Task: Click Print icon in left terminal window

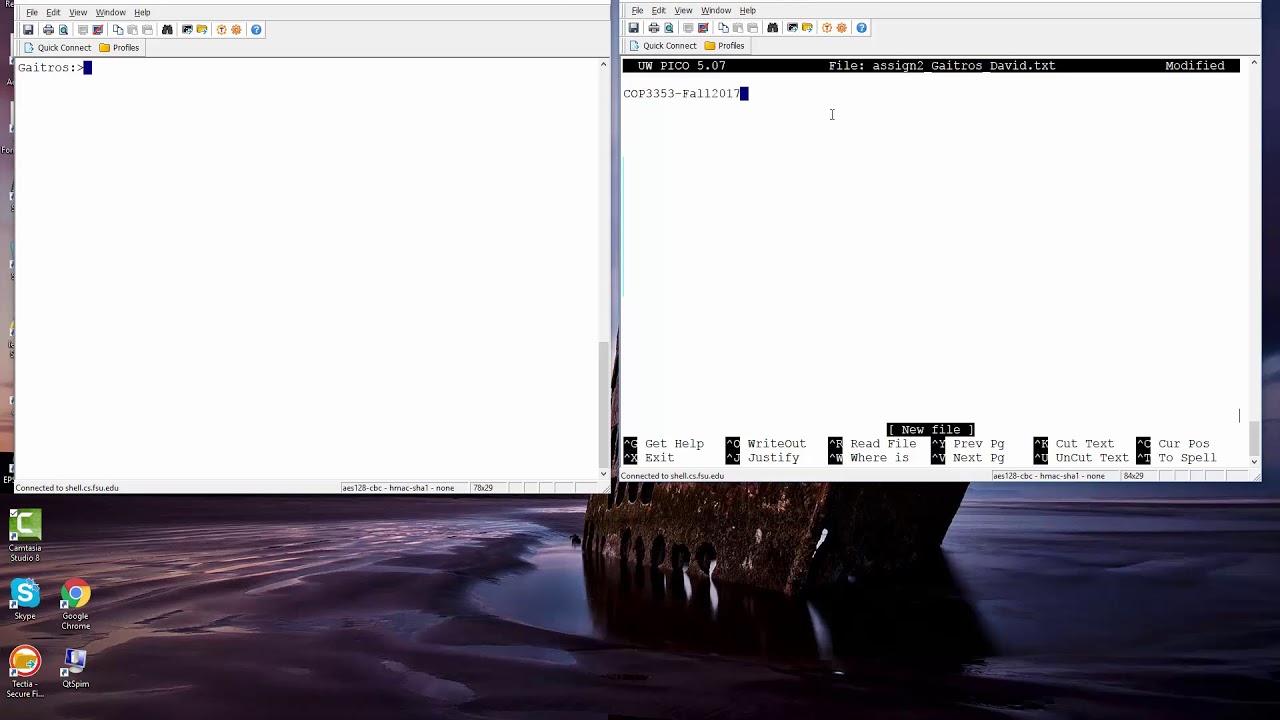Action: 48,30
